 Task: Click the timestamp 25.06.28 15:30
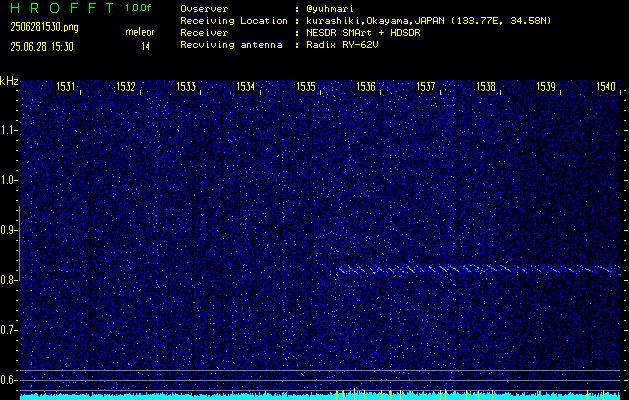pyautogui.click(x=42, y=47)
